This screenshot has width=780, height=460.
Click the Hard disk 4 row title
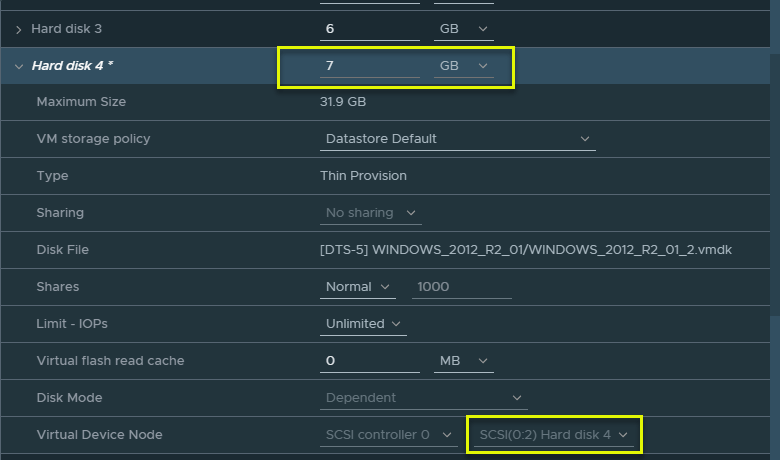click(74, 66)
